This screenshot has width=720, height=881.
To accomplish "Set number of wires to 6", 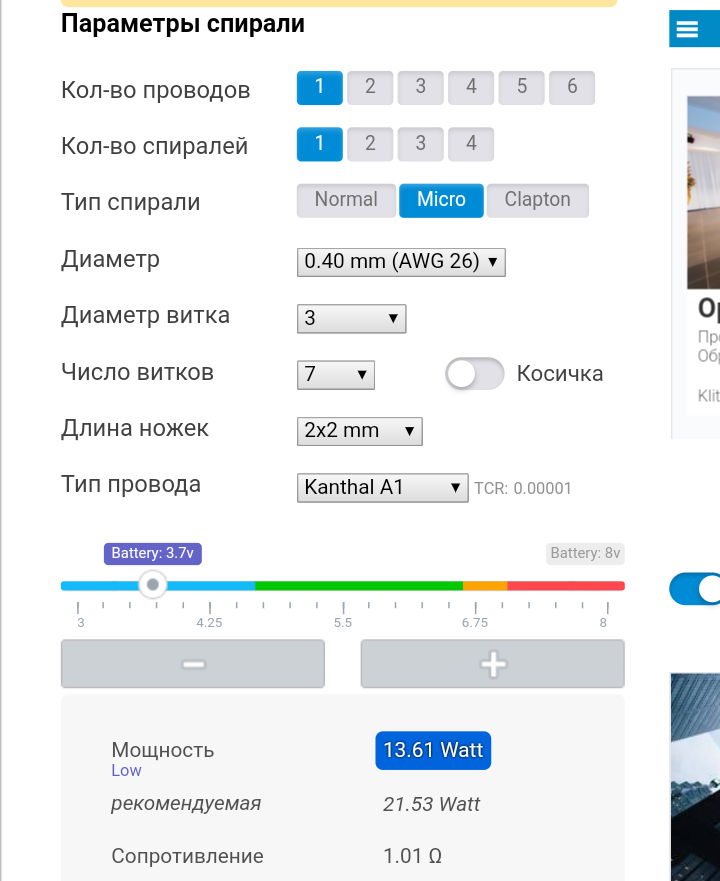I will [572, 87].
